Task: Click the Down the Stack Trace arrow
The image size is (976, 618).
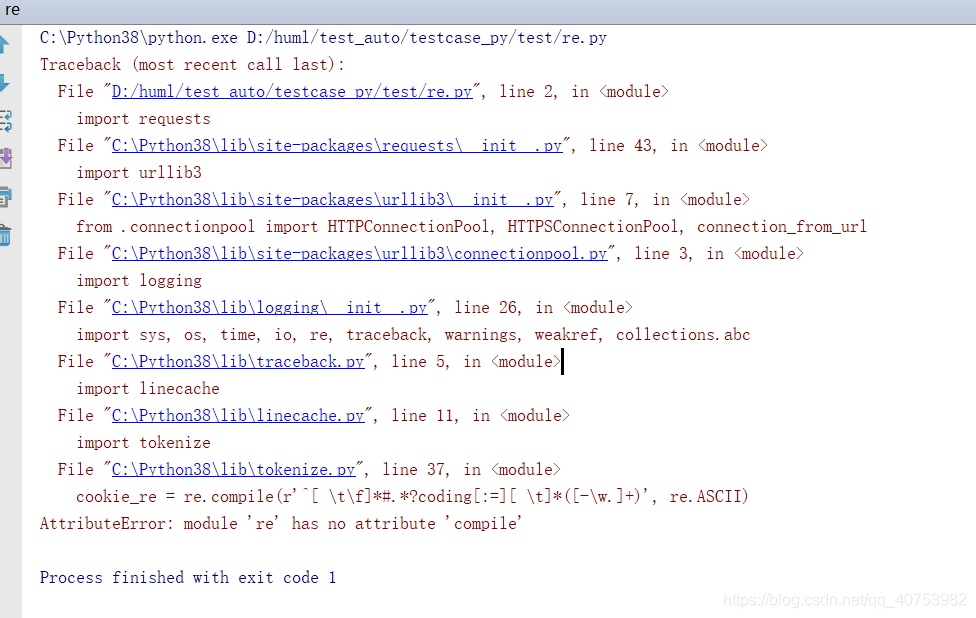Action: tap(4, 83)
